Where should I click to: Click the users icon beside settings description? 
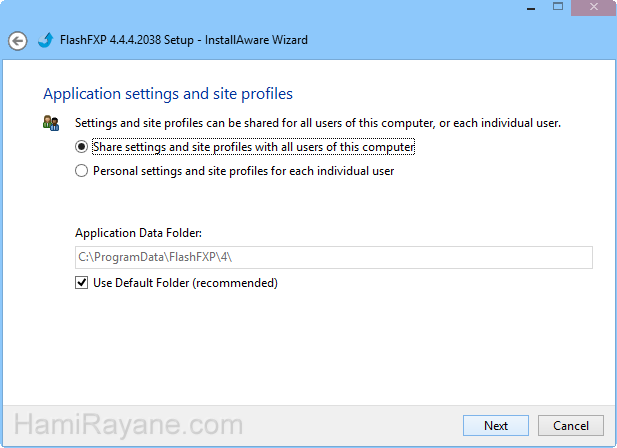tap(51, 123)
